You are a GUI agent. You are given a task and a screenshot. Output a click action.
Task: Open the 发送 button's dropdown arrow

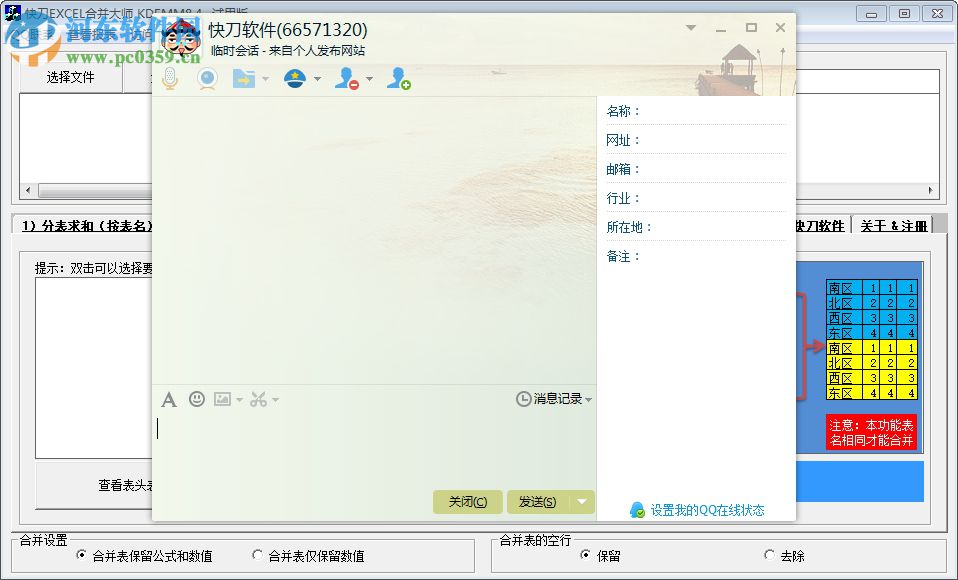coord(581,501)
